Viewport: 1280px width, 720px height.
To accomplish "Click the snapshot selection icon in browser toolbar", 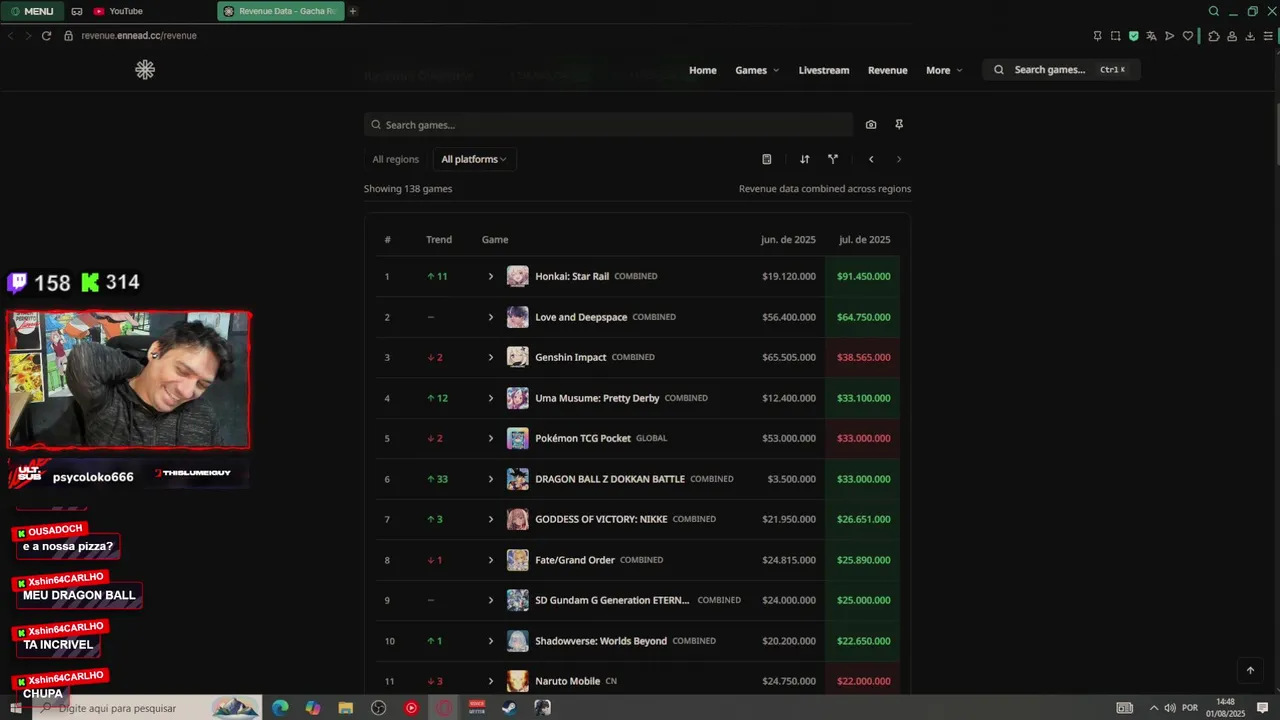I will pyautogui.click(x=1115, y=36).
